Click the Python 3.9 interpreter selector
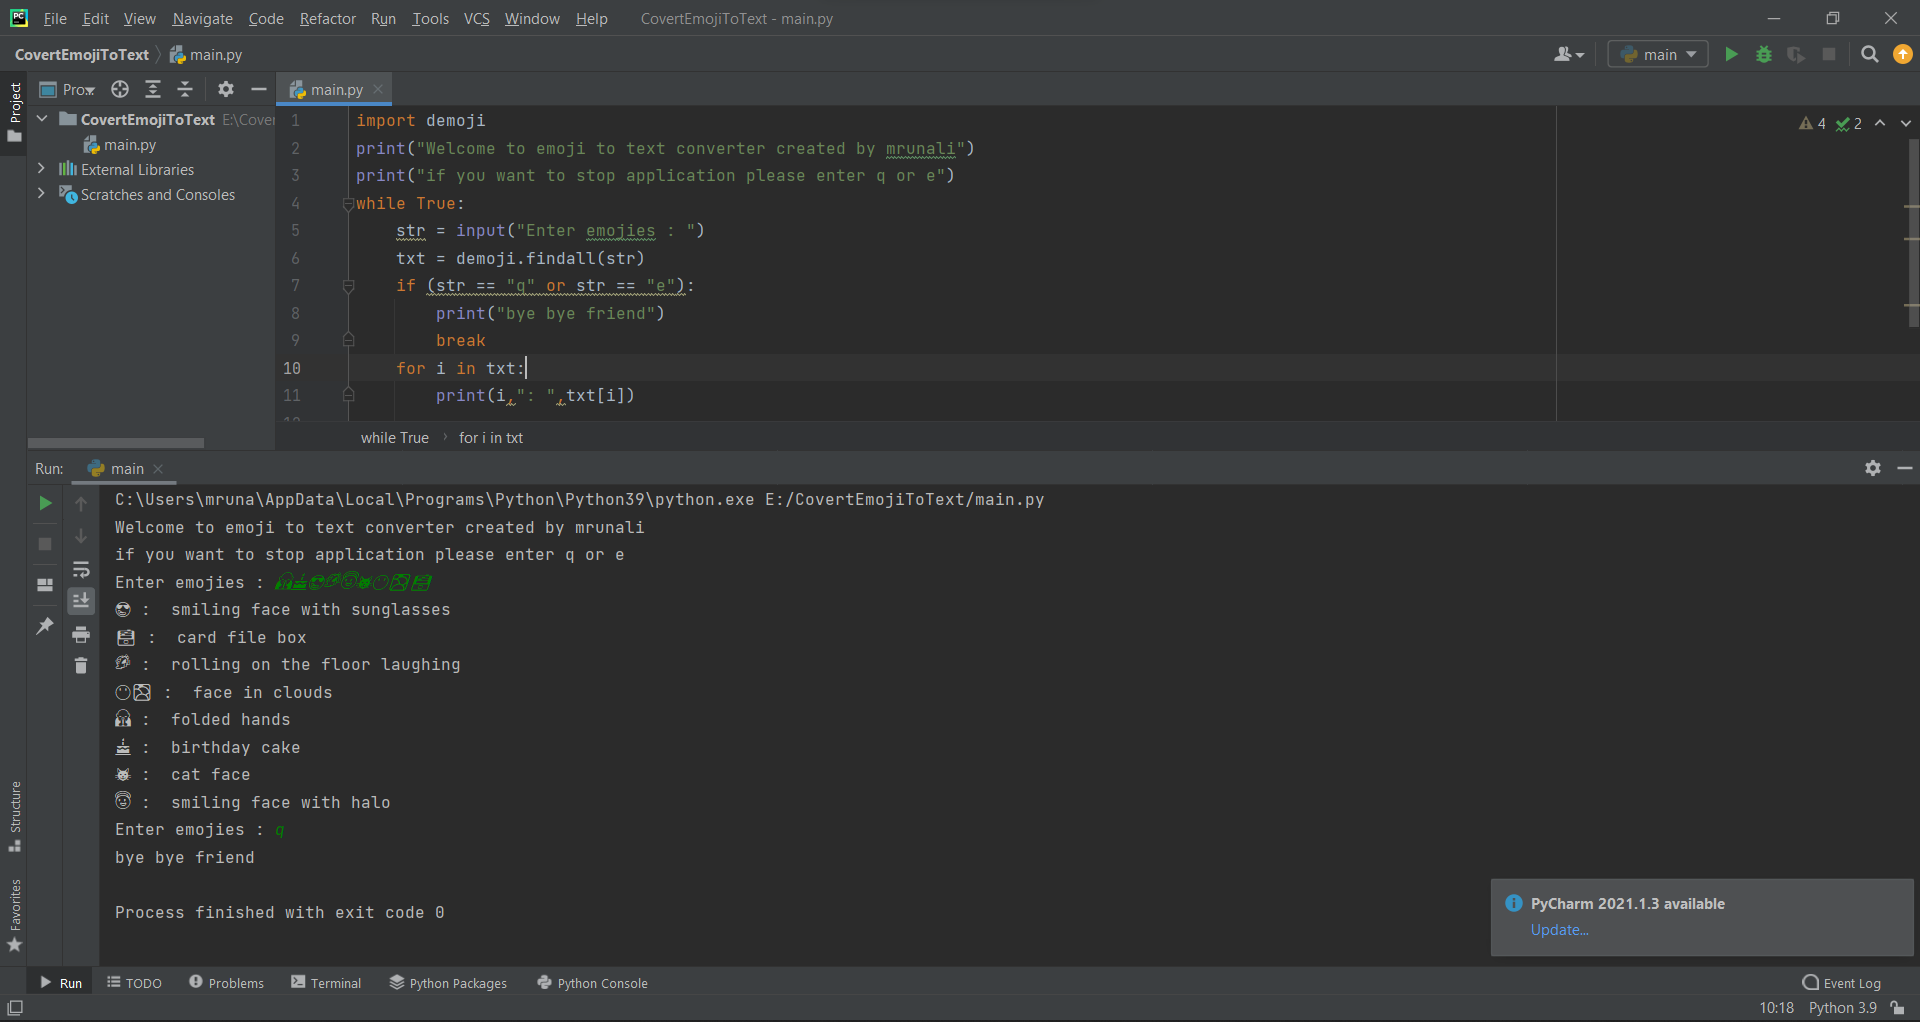This screenshot has width=1920, height=1022. click(x=1842, y=1008)
